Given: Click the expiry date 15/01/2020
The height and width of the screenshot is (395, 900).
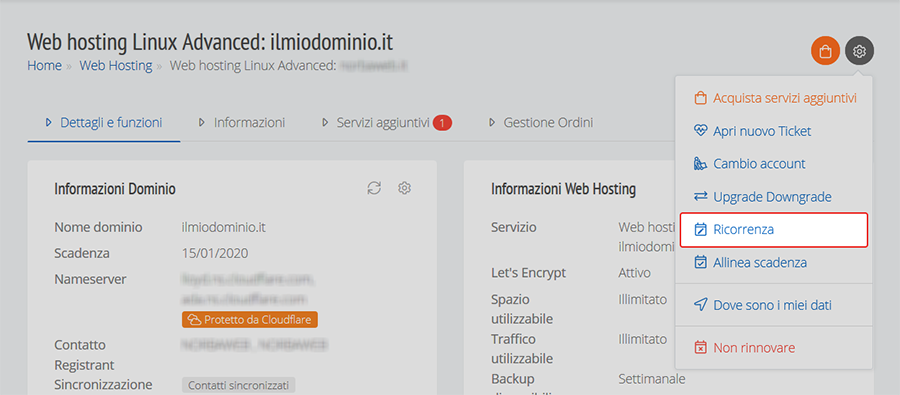Looking at the screenshot, I should tap(215, 253).
